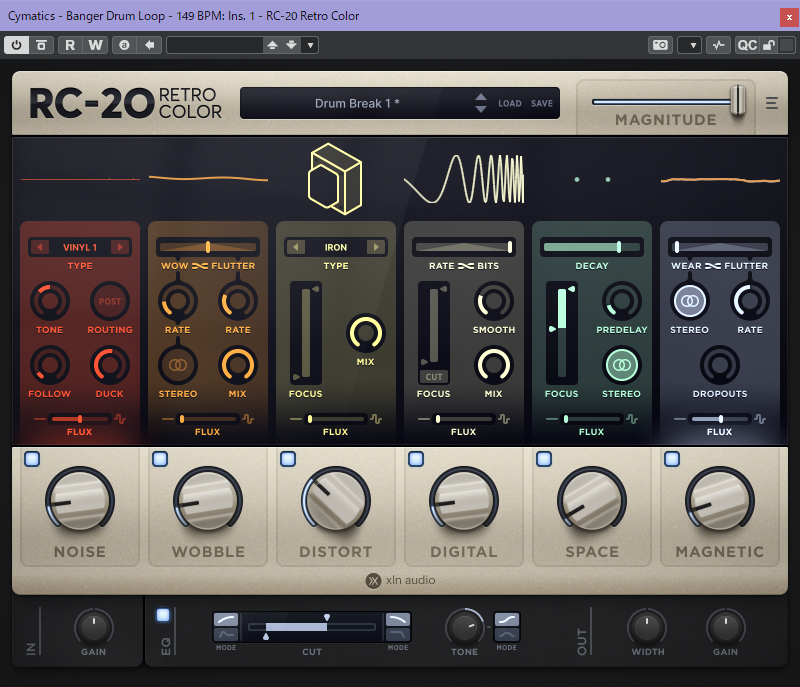Viewport: 800px width, 687px height.
Task: Click the digital SMOOTH knob
Action: coord(493,301)
